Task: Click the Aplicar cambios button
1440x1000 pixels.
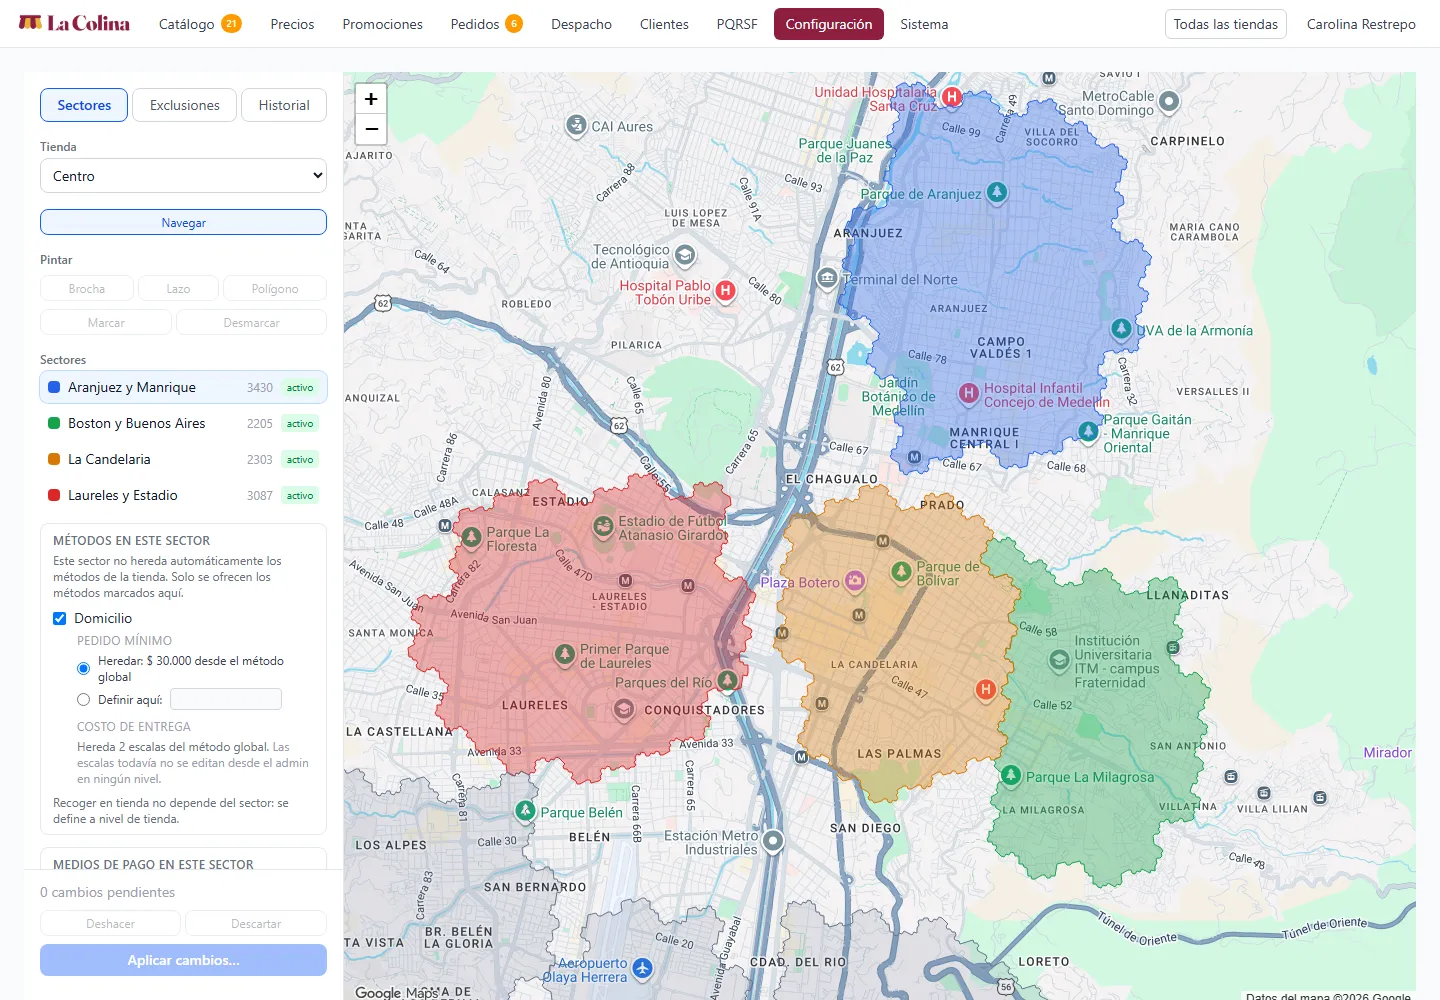Action: pos(184,960)
